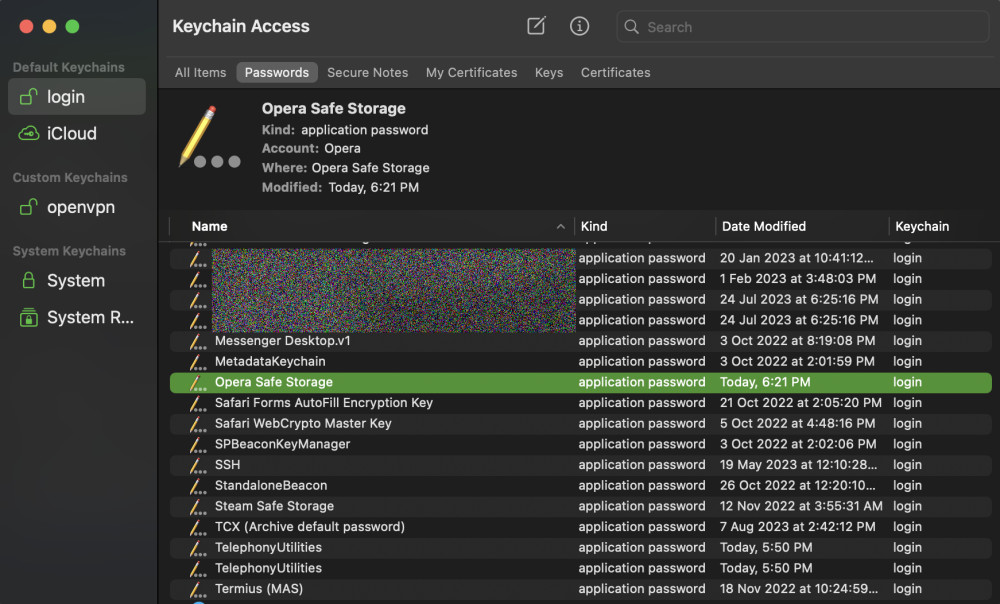The image size is (1000, 604).
Task: Click the date 7 Aug 2023 at 2:42:12 PM
Action: click(x=797, y=527)
